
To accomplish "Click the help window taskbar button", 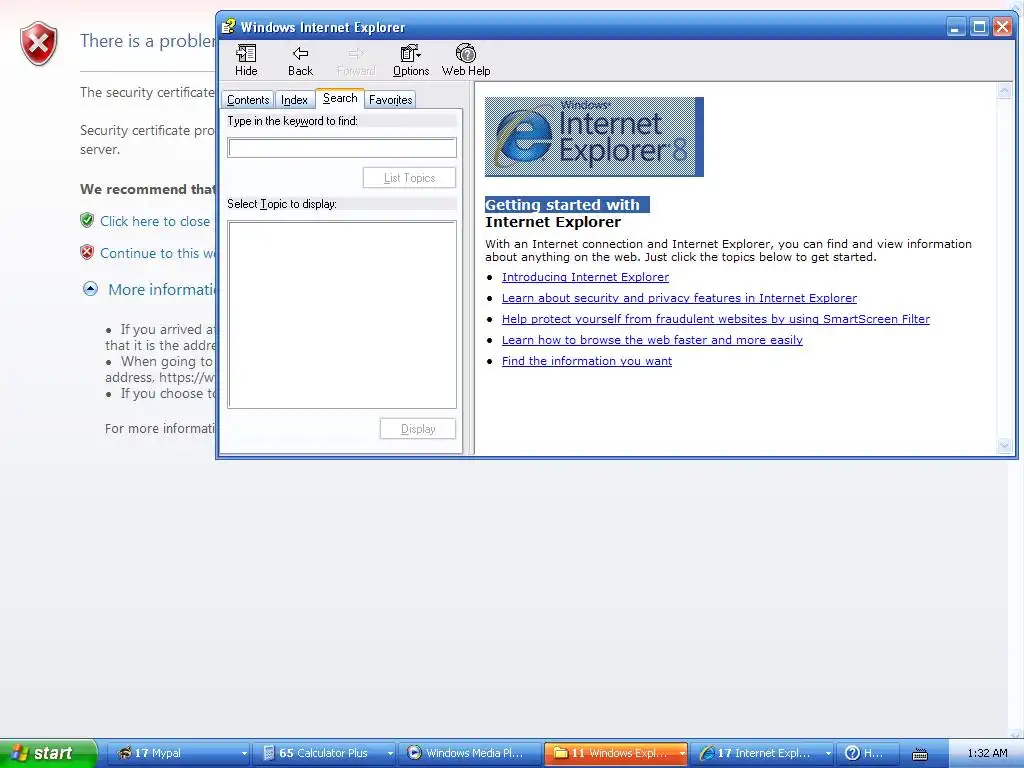I will pyautogui.click(x=868, y=753).
